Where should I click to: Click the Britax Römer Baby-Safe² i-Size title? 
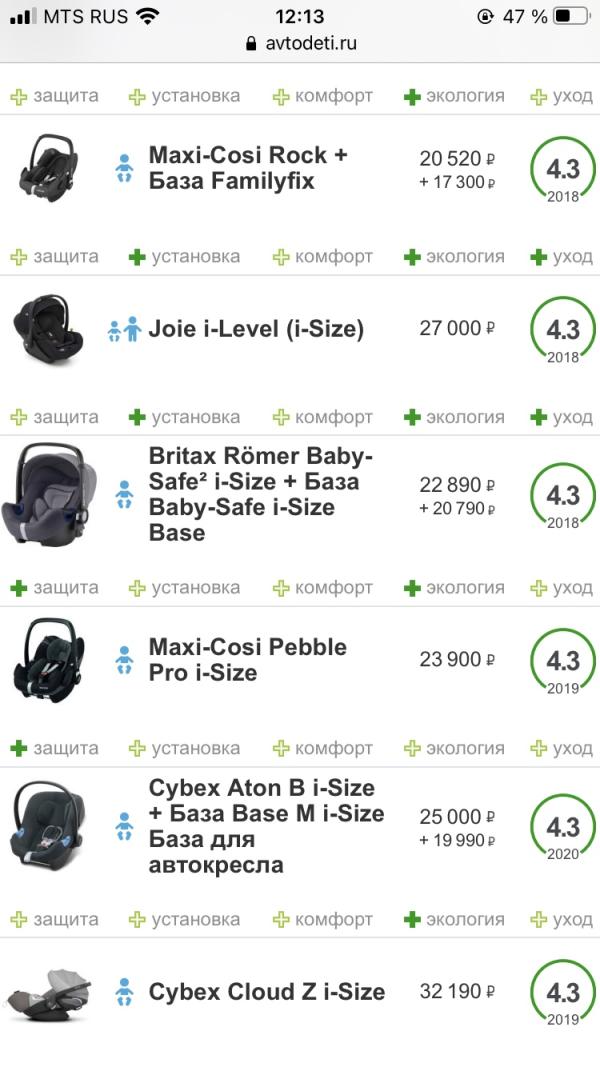262,494
